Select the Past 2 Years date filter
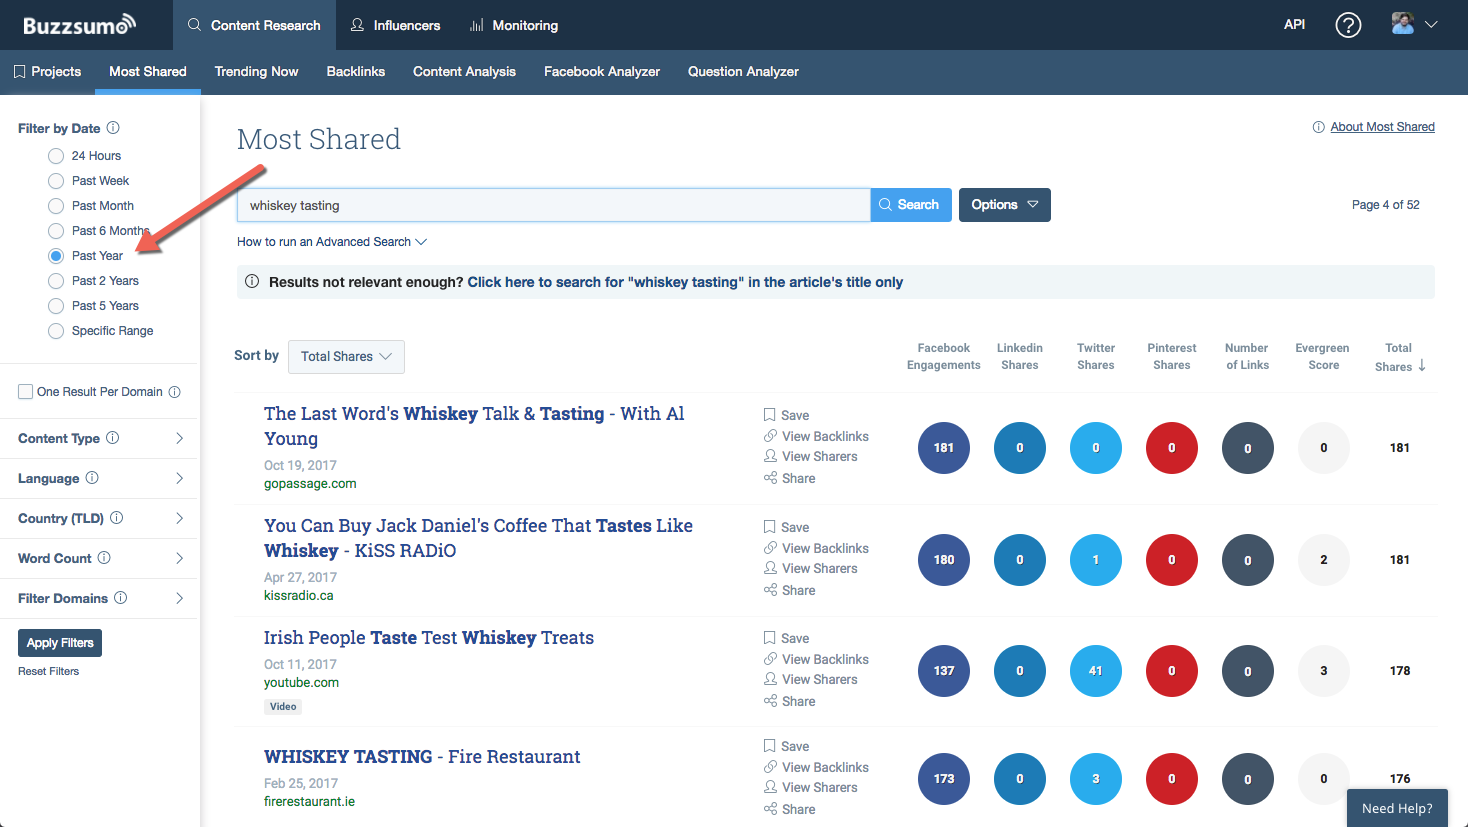Viewport: 1468px width, 827px height. [56, 281]
